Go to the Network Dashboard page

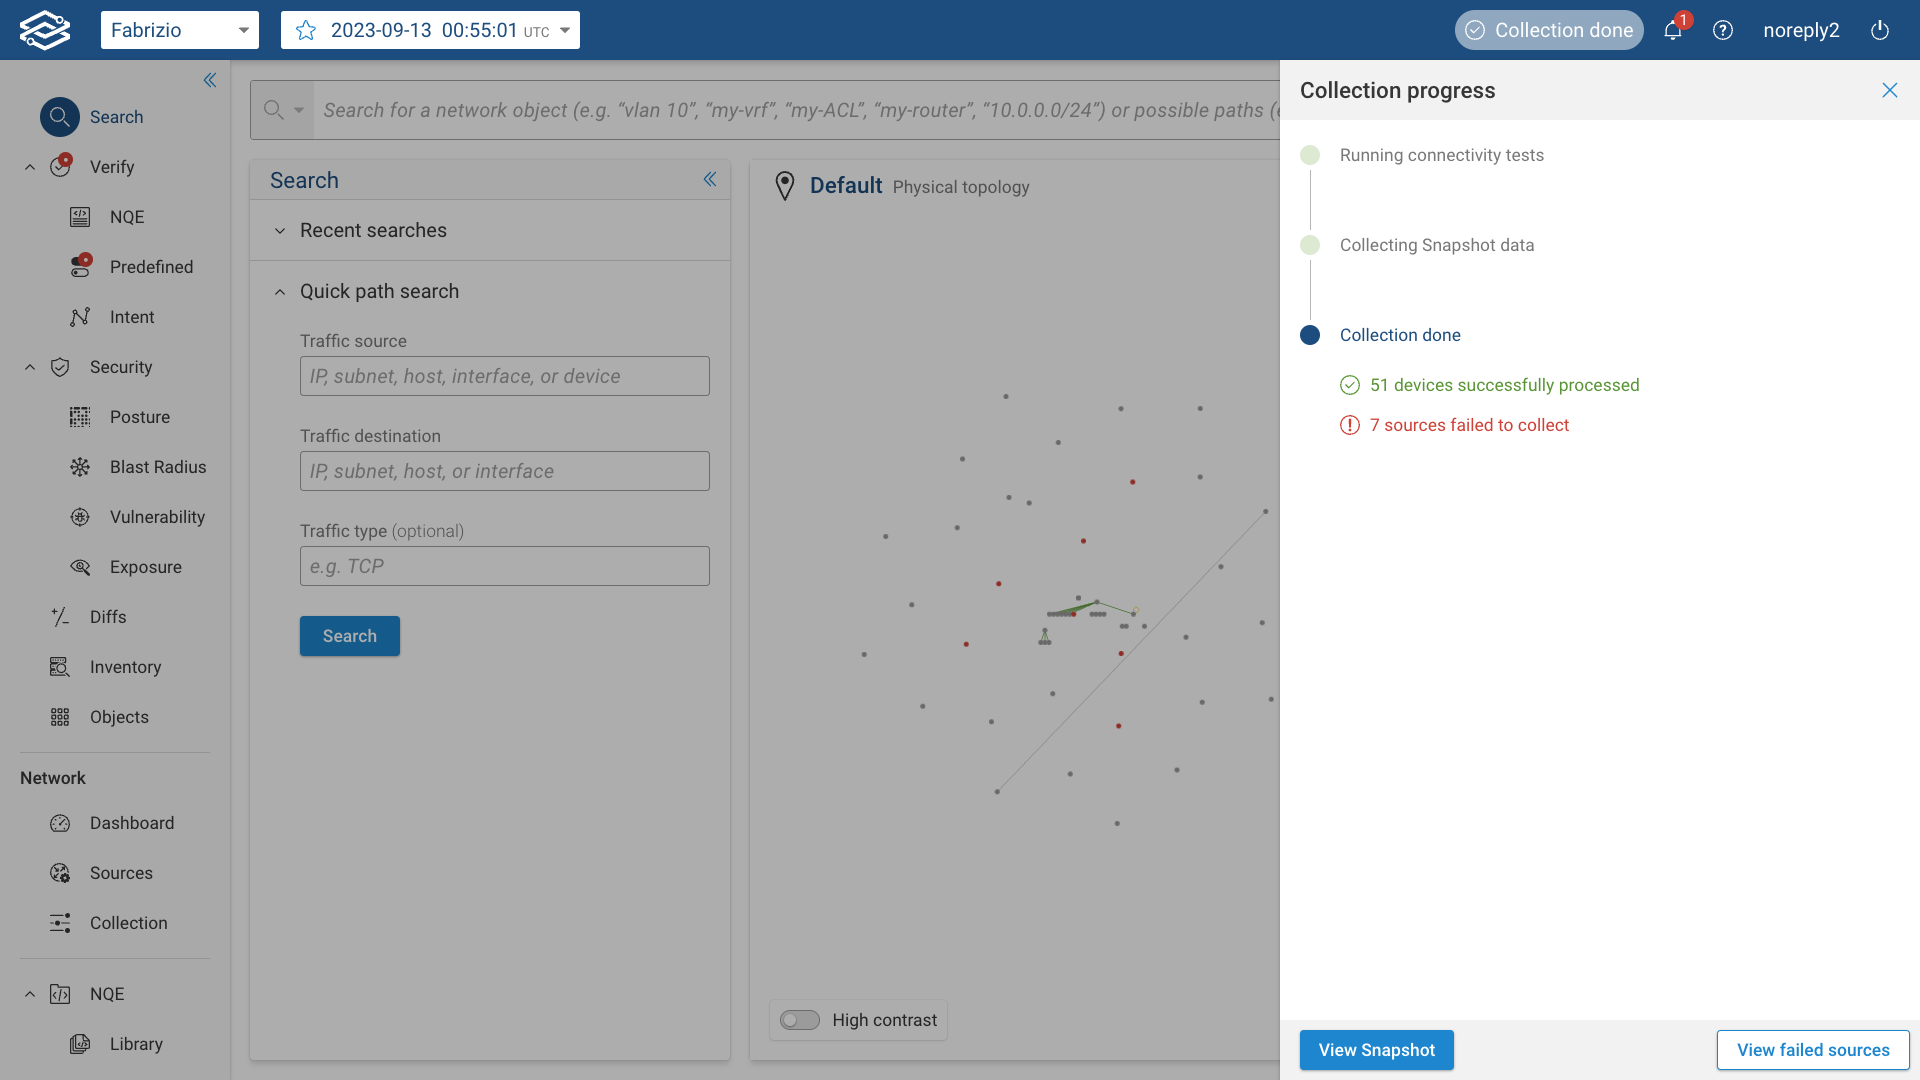(x=131, y=823)
